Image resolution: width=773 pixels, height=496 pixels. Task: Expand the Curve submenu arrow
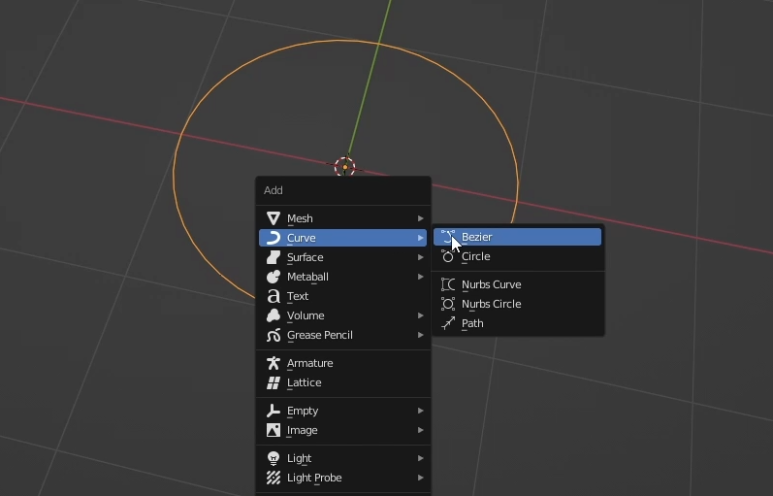point(421,238)
